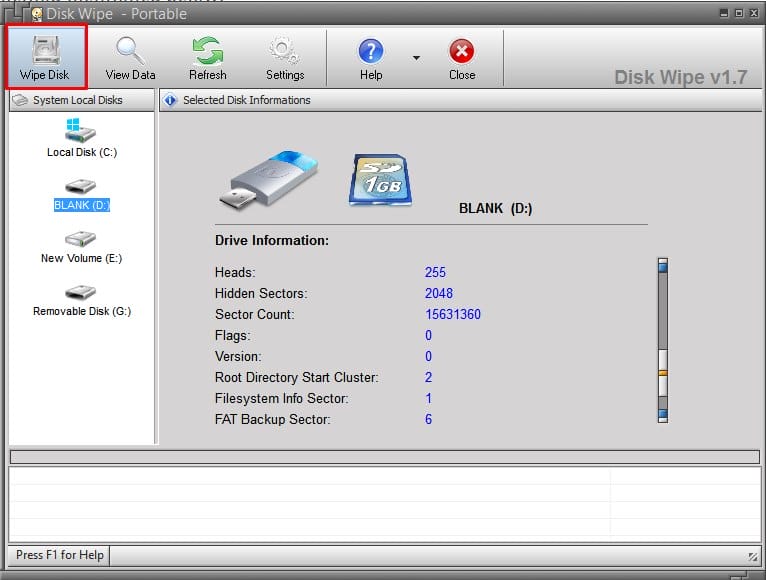Viewport: 766px width, 580px height.
Task: Click the System Local Disks header
Action: tap(82, 100)
